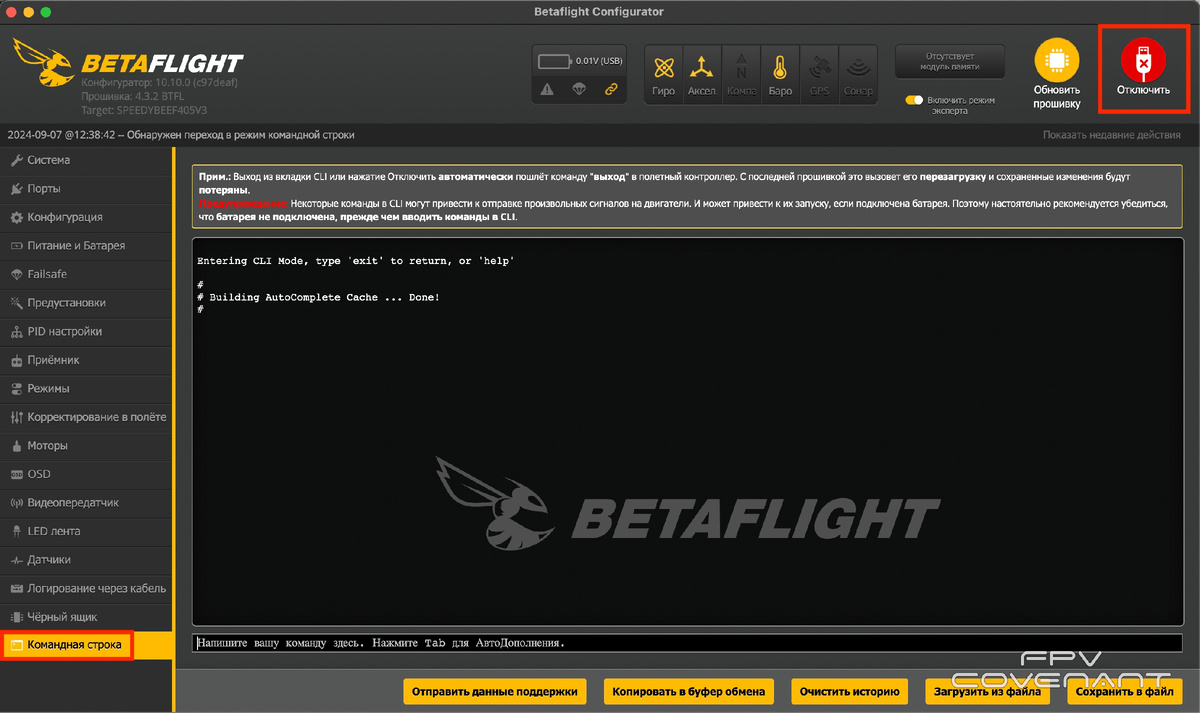Open the OSD tab
This screenshot has height=713, width=1200.
[87, 474]
